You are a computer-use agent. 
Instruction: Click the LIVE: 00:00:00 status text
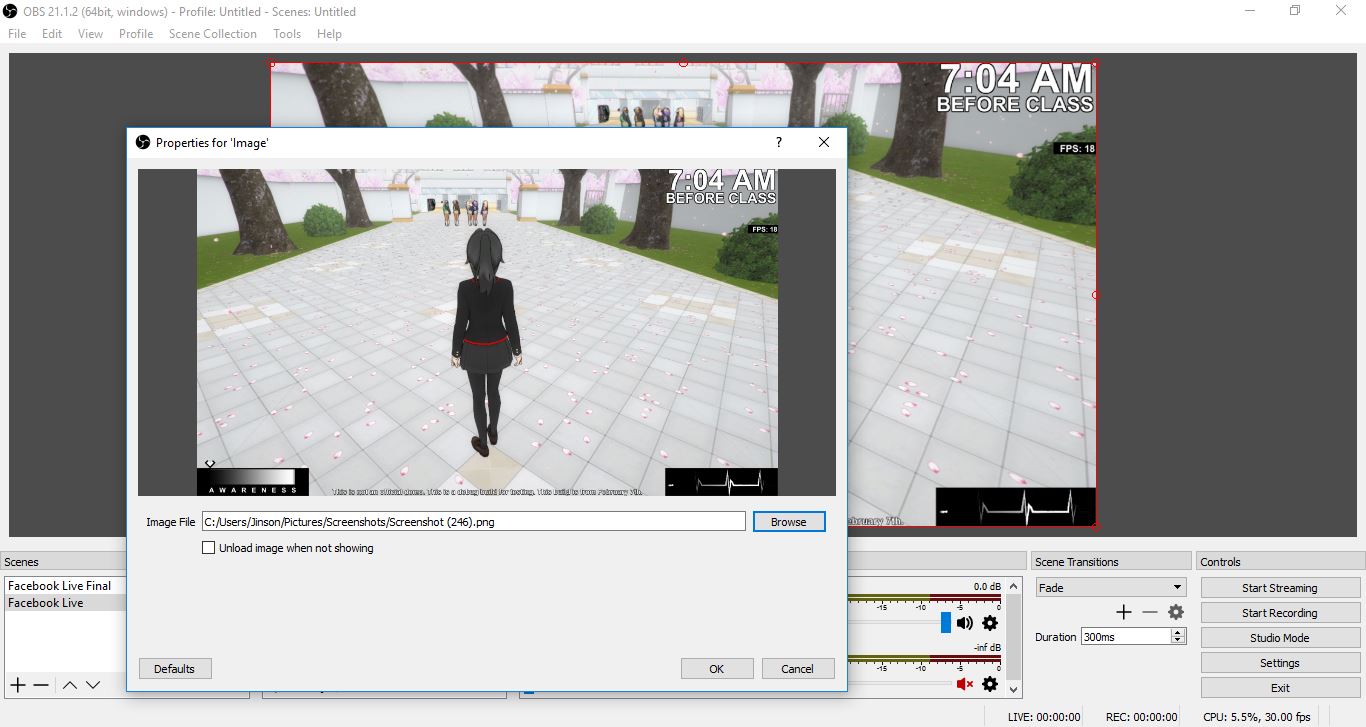pos(1044,717)
